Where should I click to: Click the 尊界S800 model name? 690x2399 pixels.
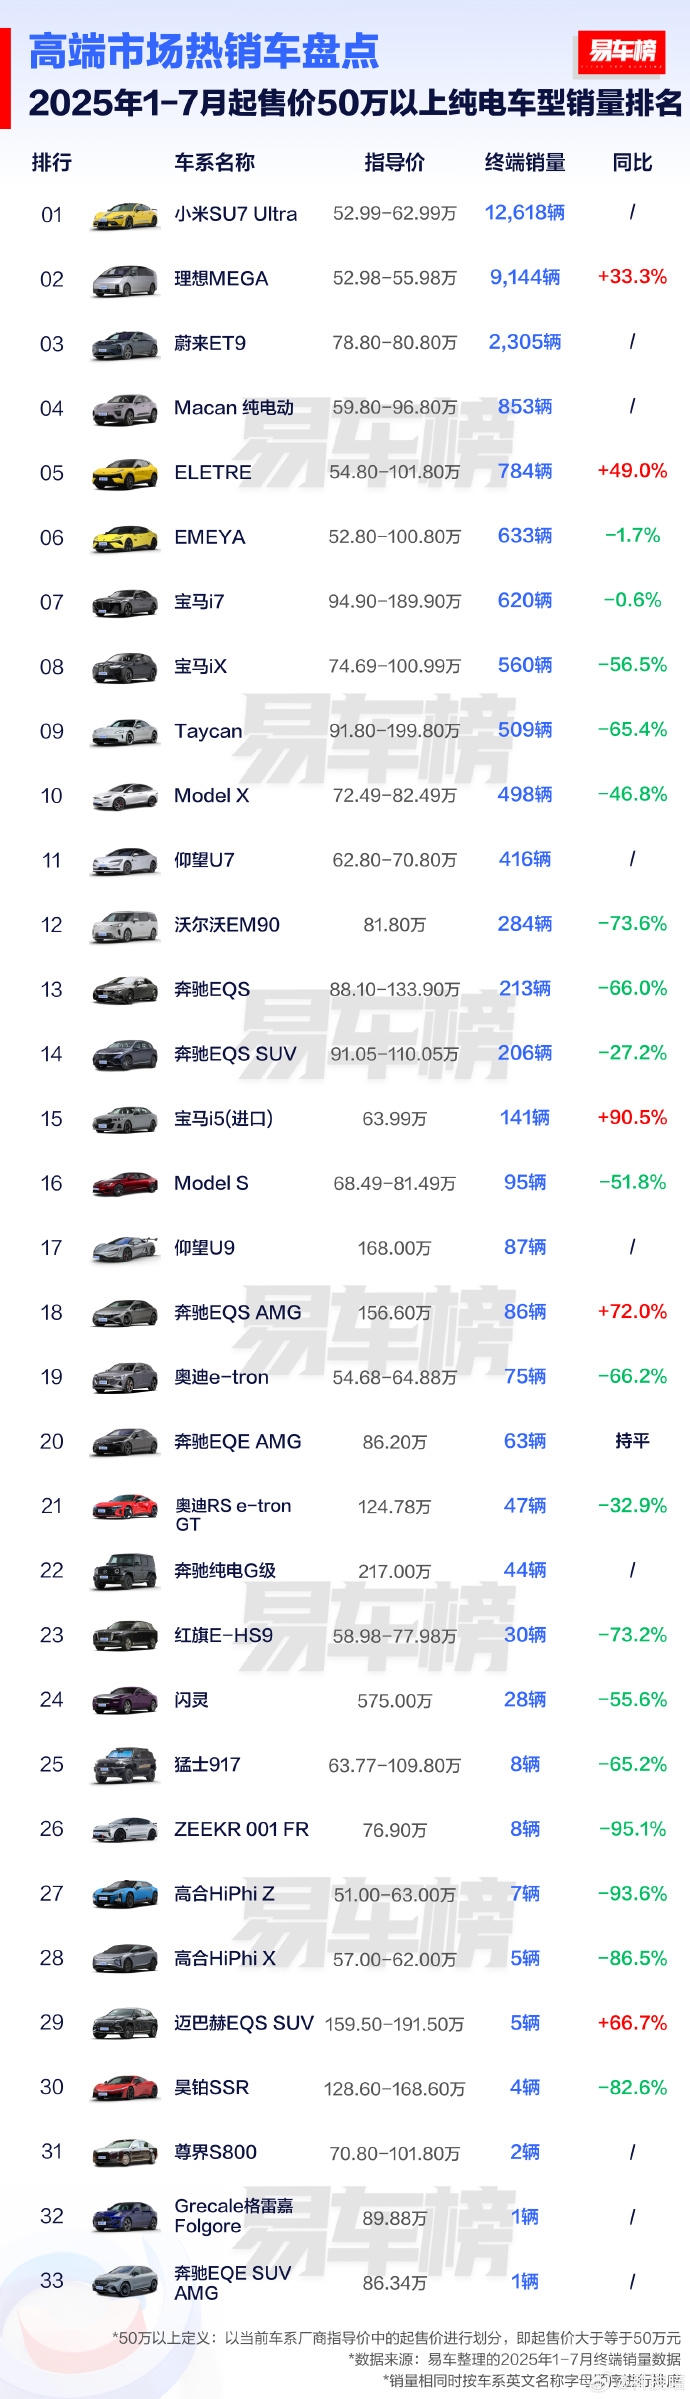click(x=215, y=2152)
